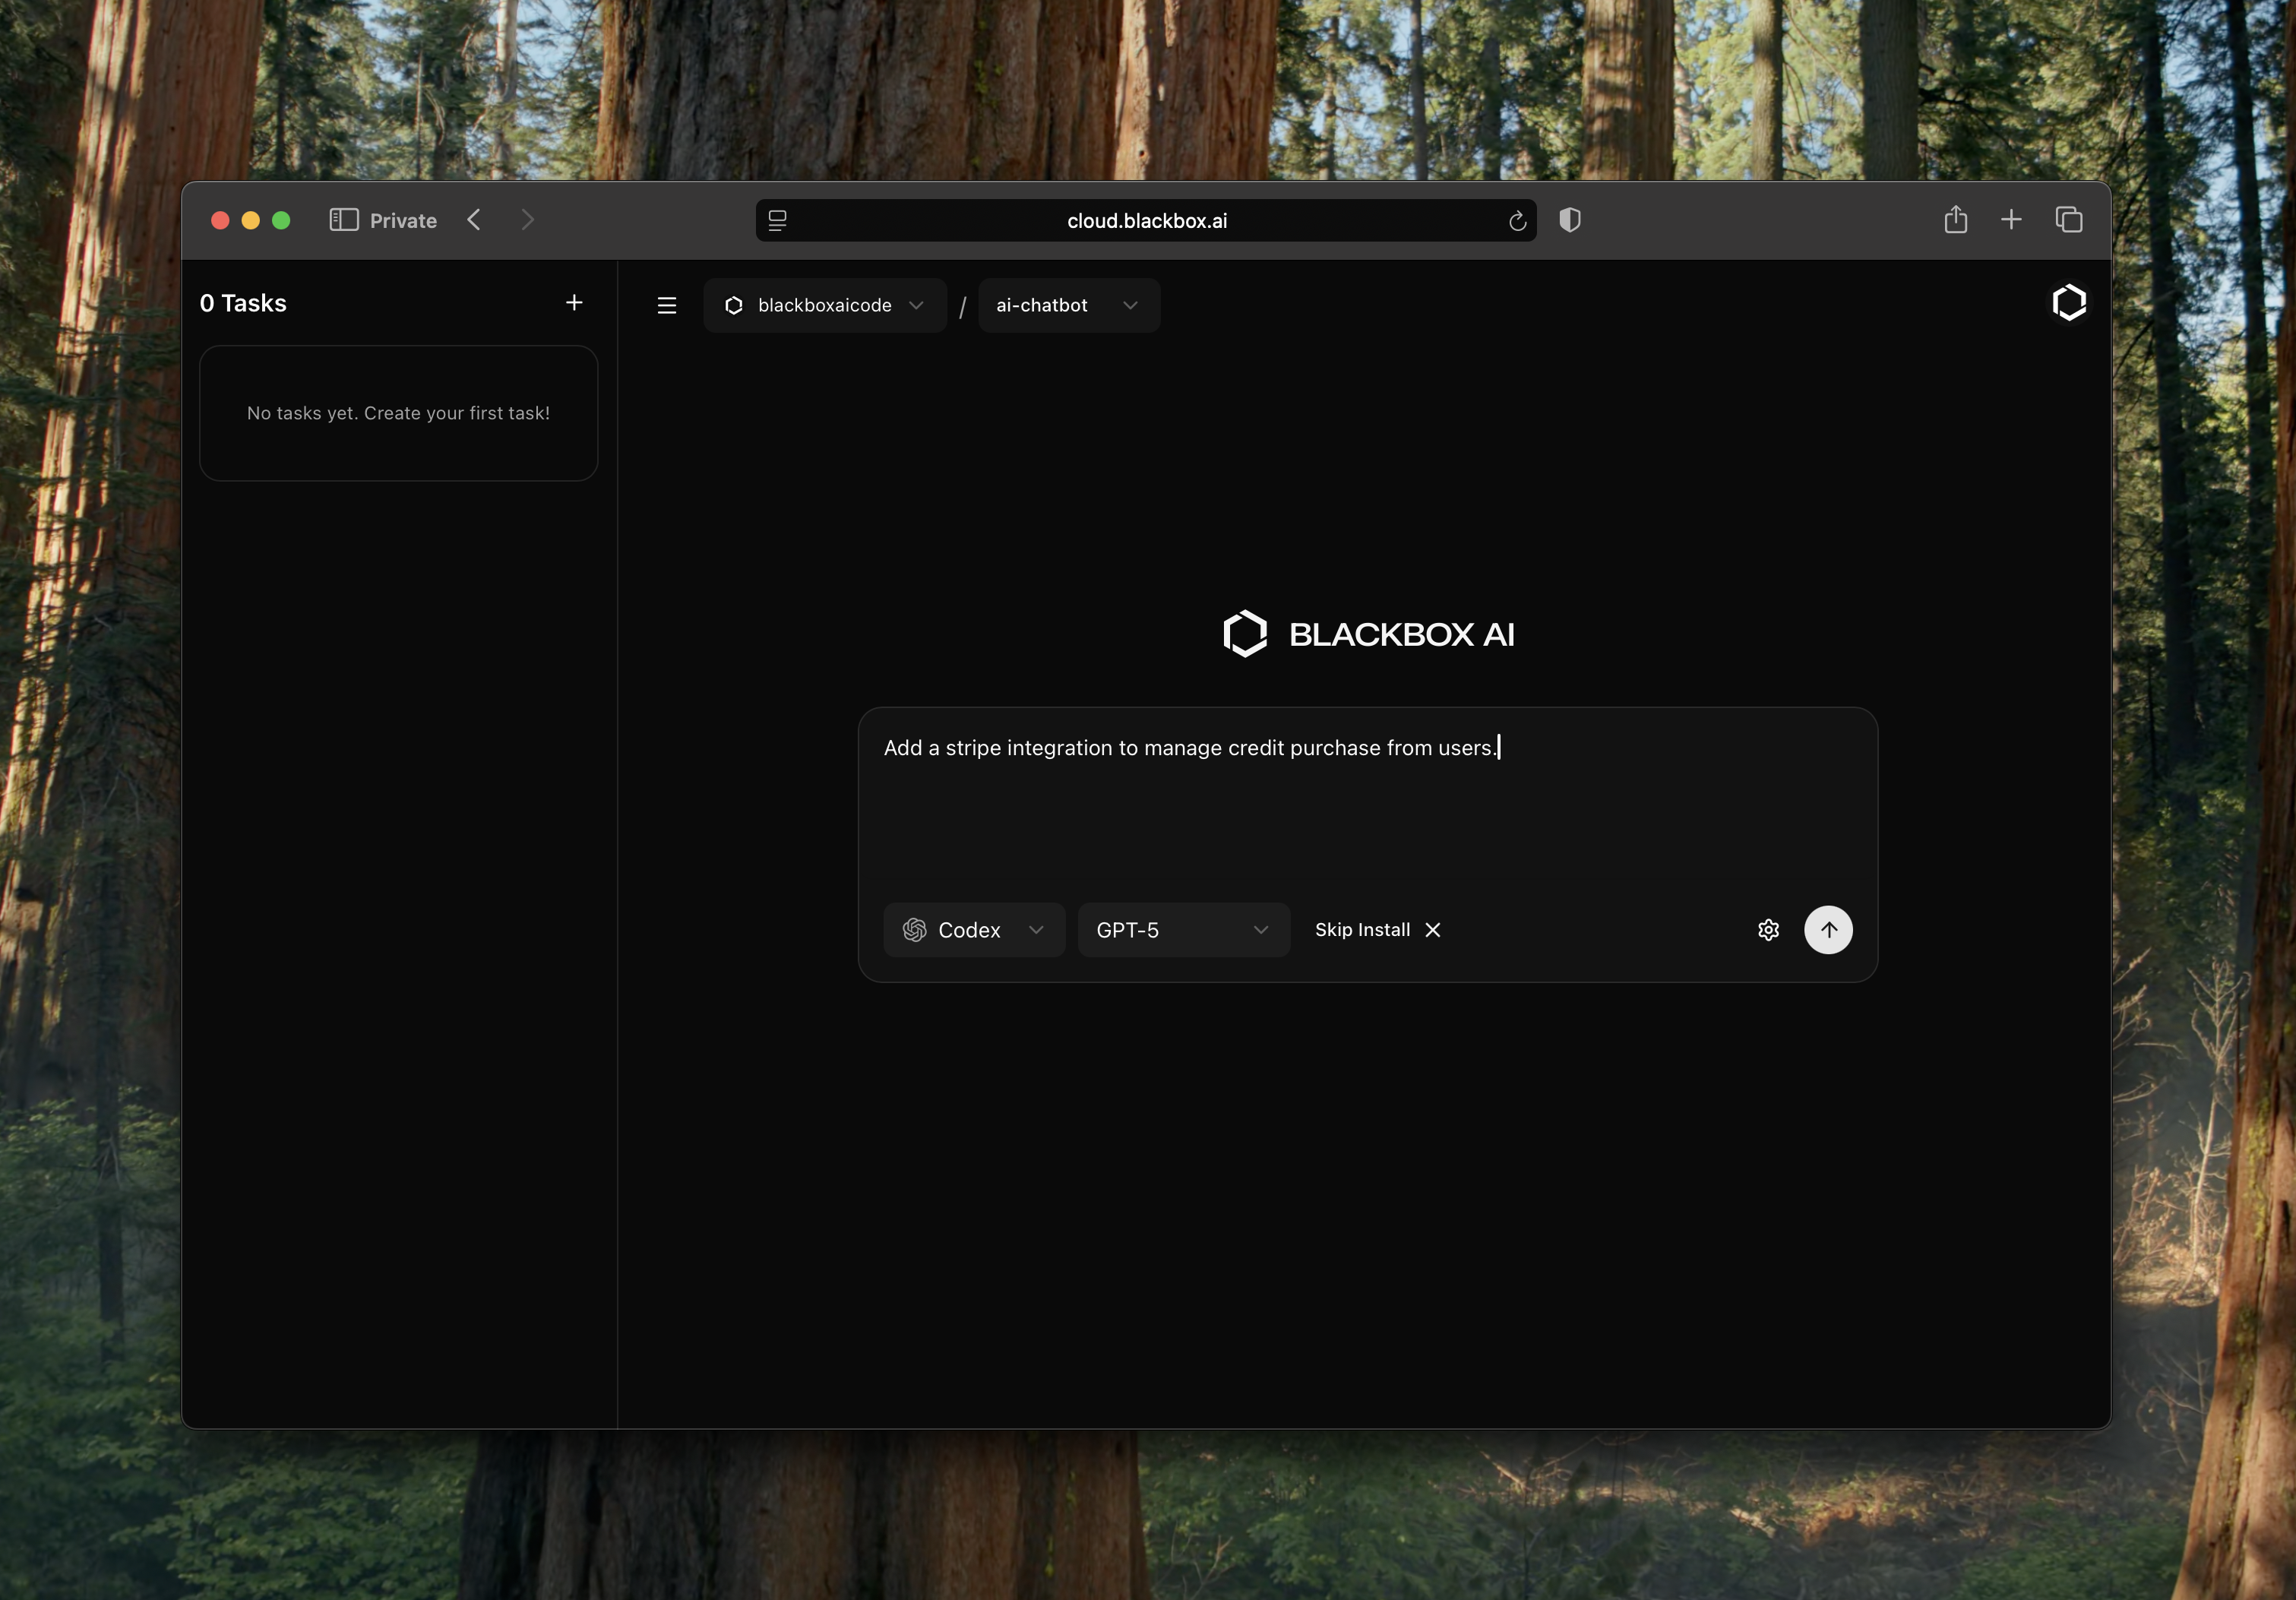Open the settings gear in prompt box
Image resolution: width=2296 pixels, height=1600 pixels.
[x=1768, y=930]
